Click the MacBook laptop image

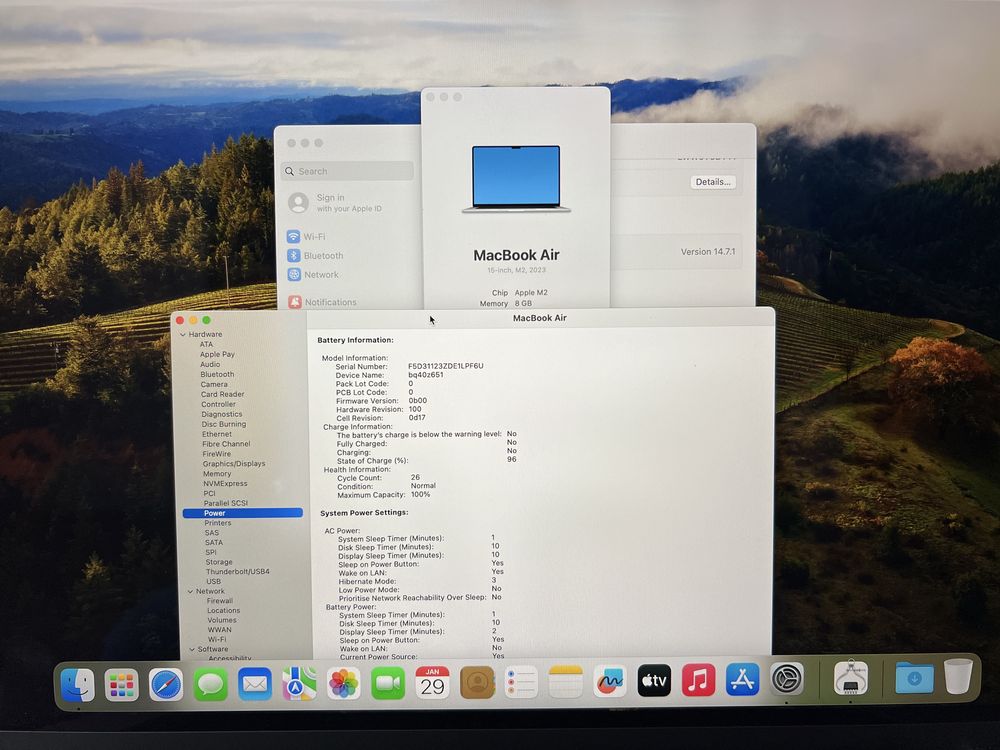[517, 179]
